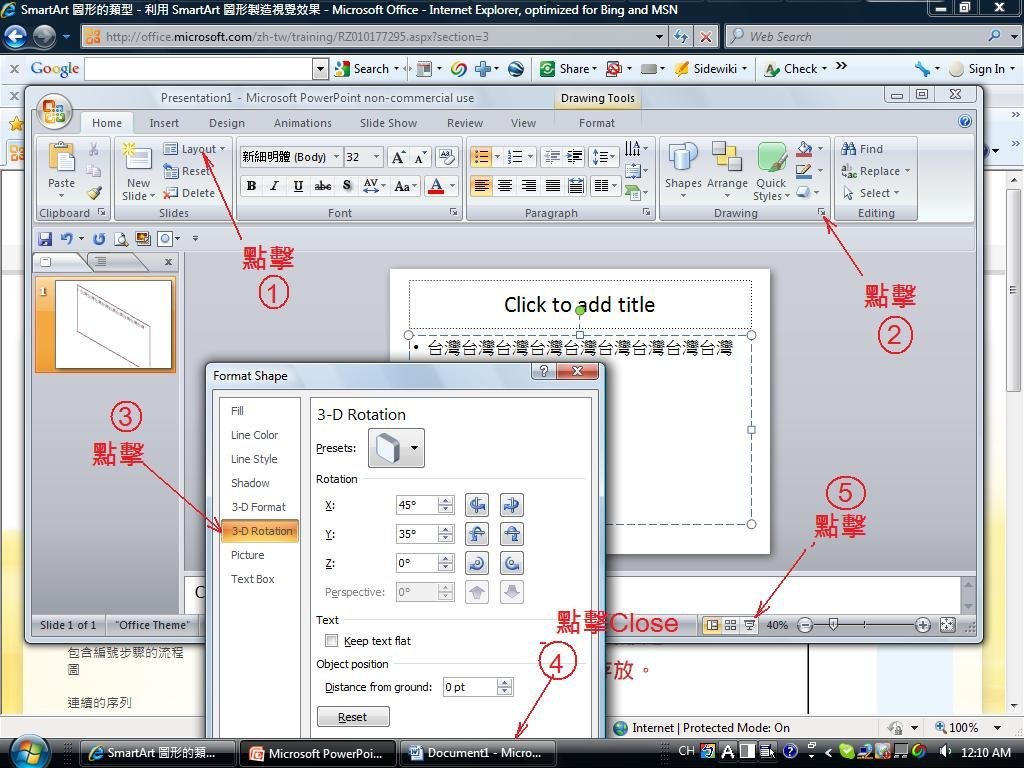Click the rotate right icon for X
Screen dimensions: 1024x768
click(x=512, y=505)
